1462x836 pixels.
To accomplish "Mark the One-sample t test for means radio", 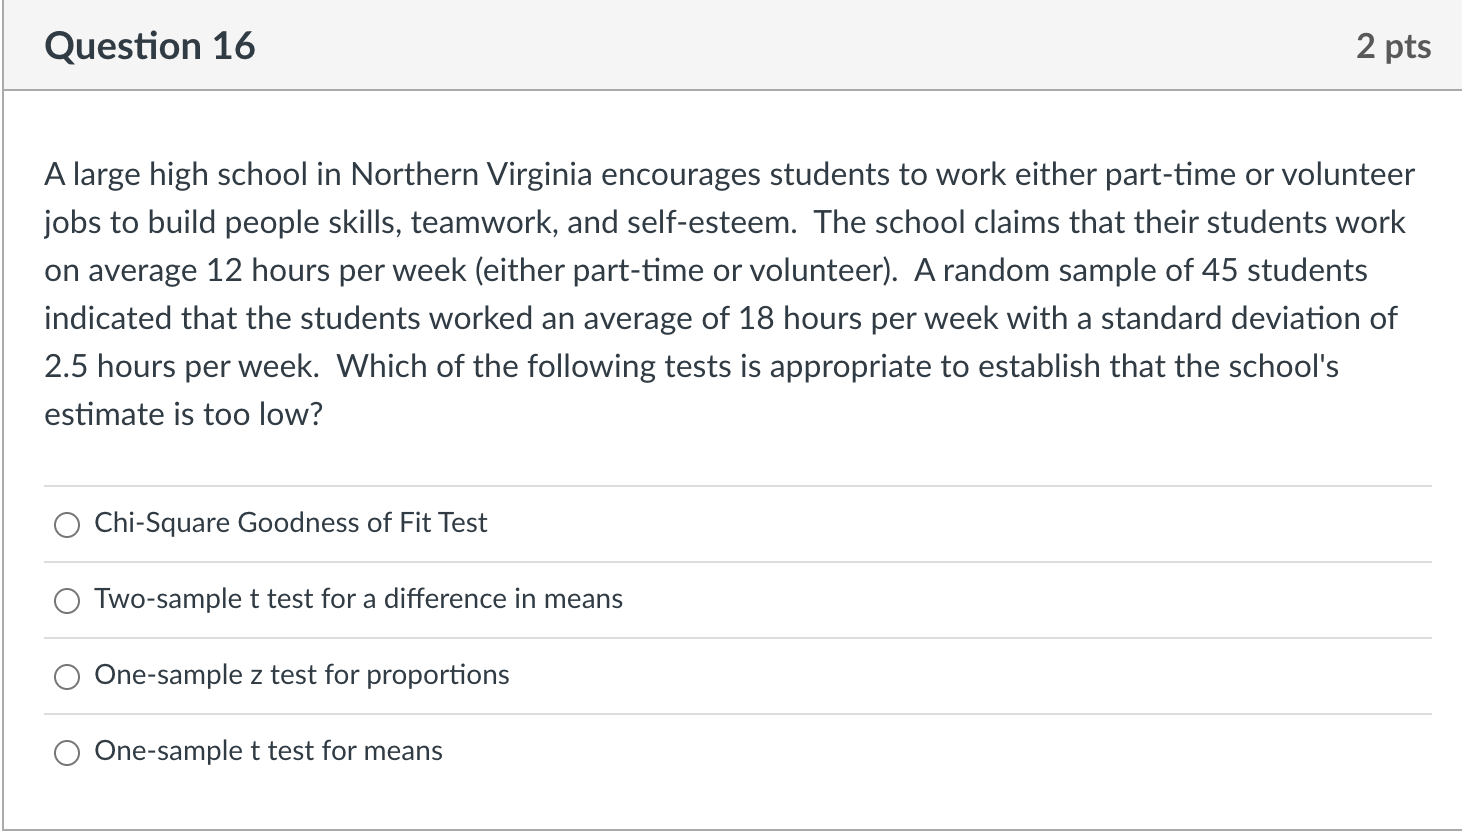I will pos(67,753).
